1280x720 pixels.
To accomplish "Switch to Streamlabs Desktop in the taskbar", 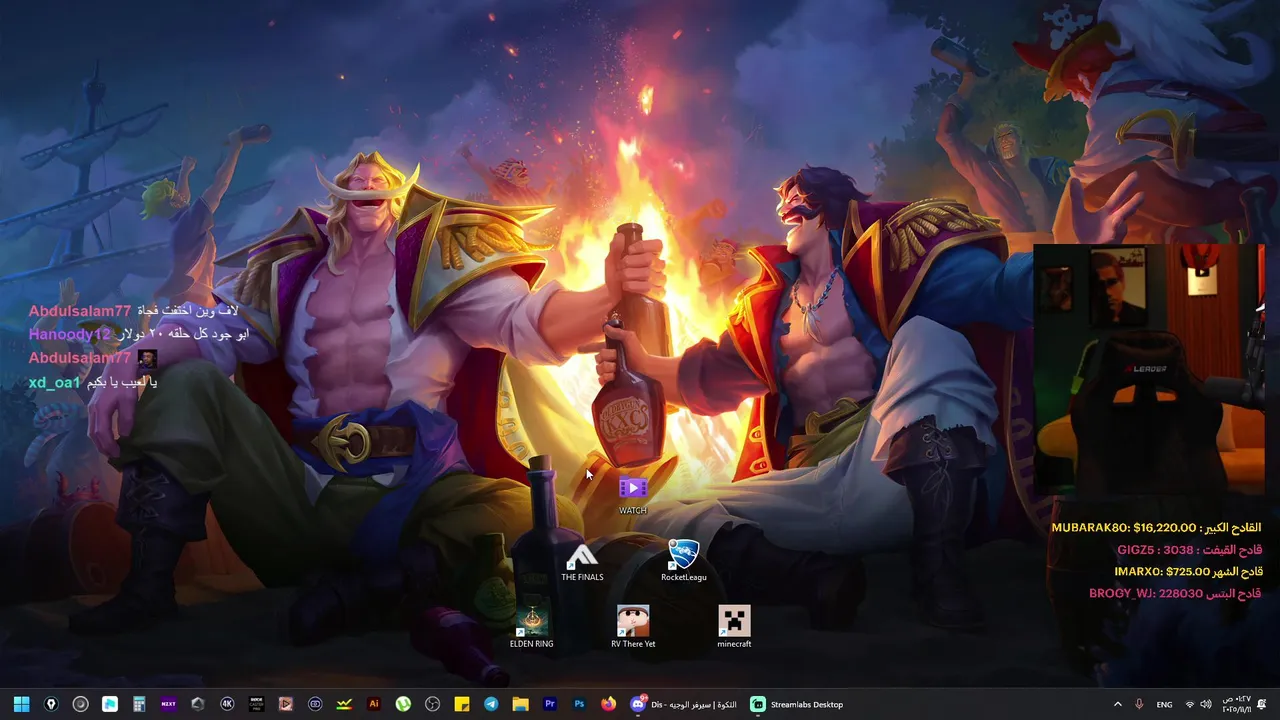I will tap(798, 704).
